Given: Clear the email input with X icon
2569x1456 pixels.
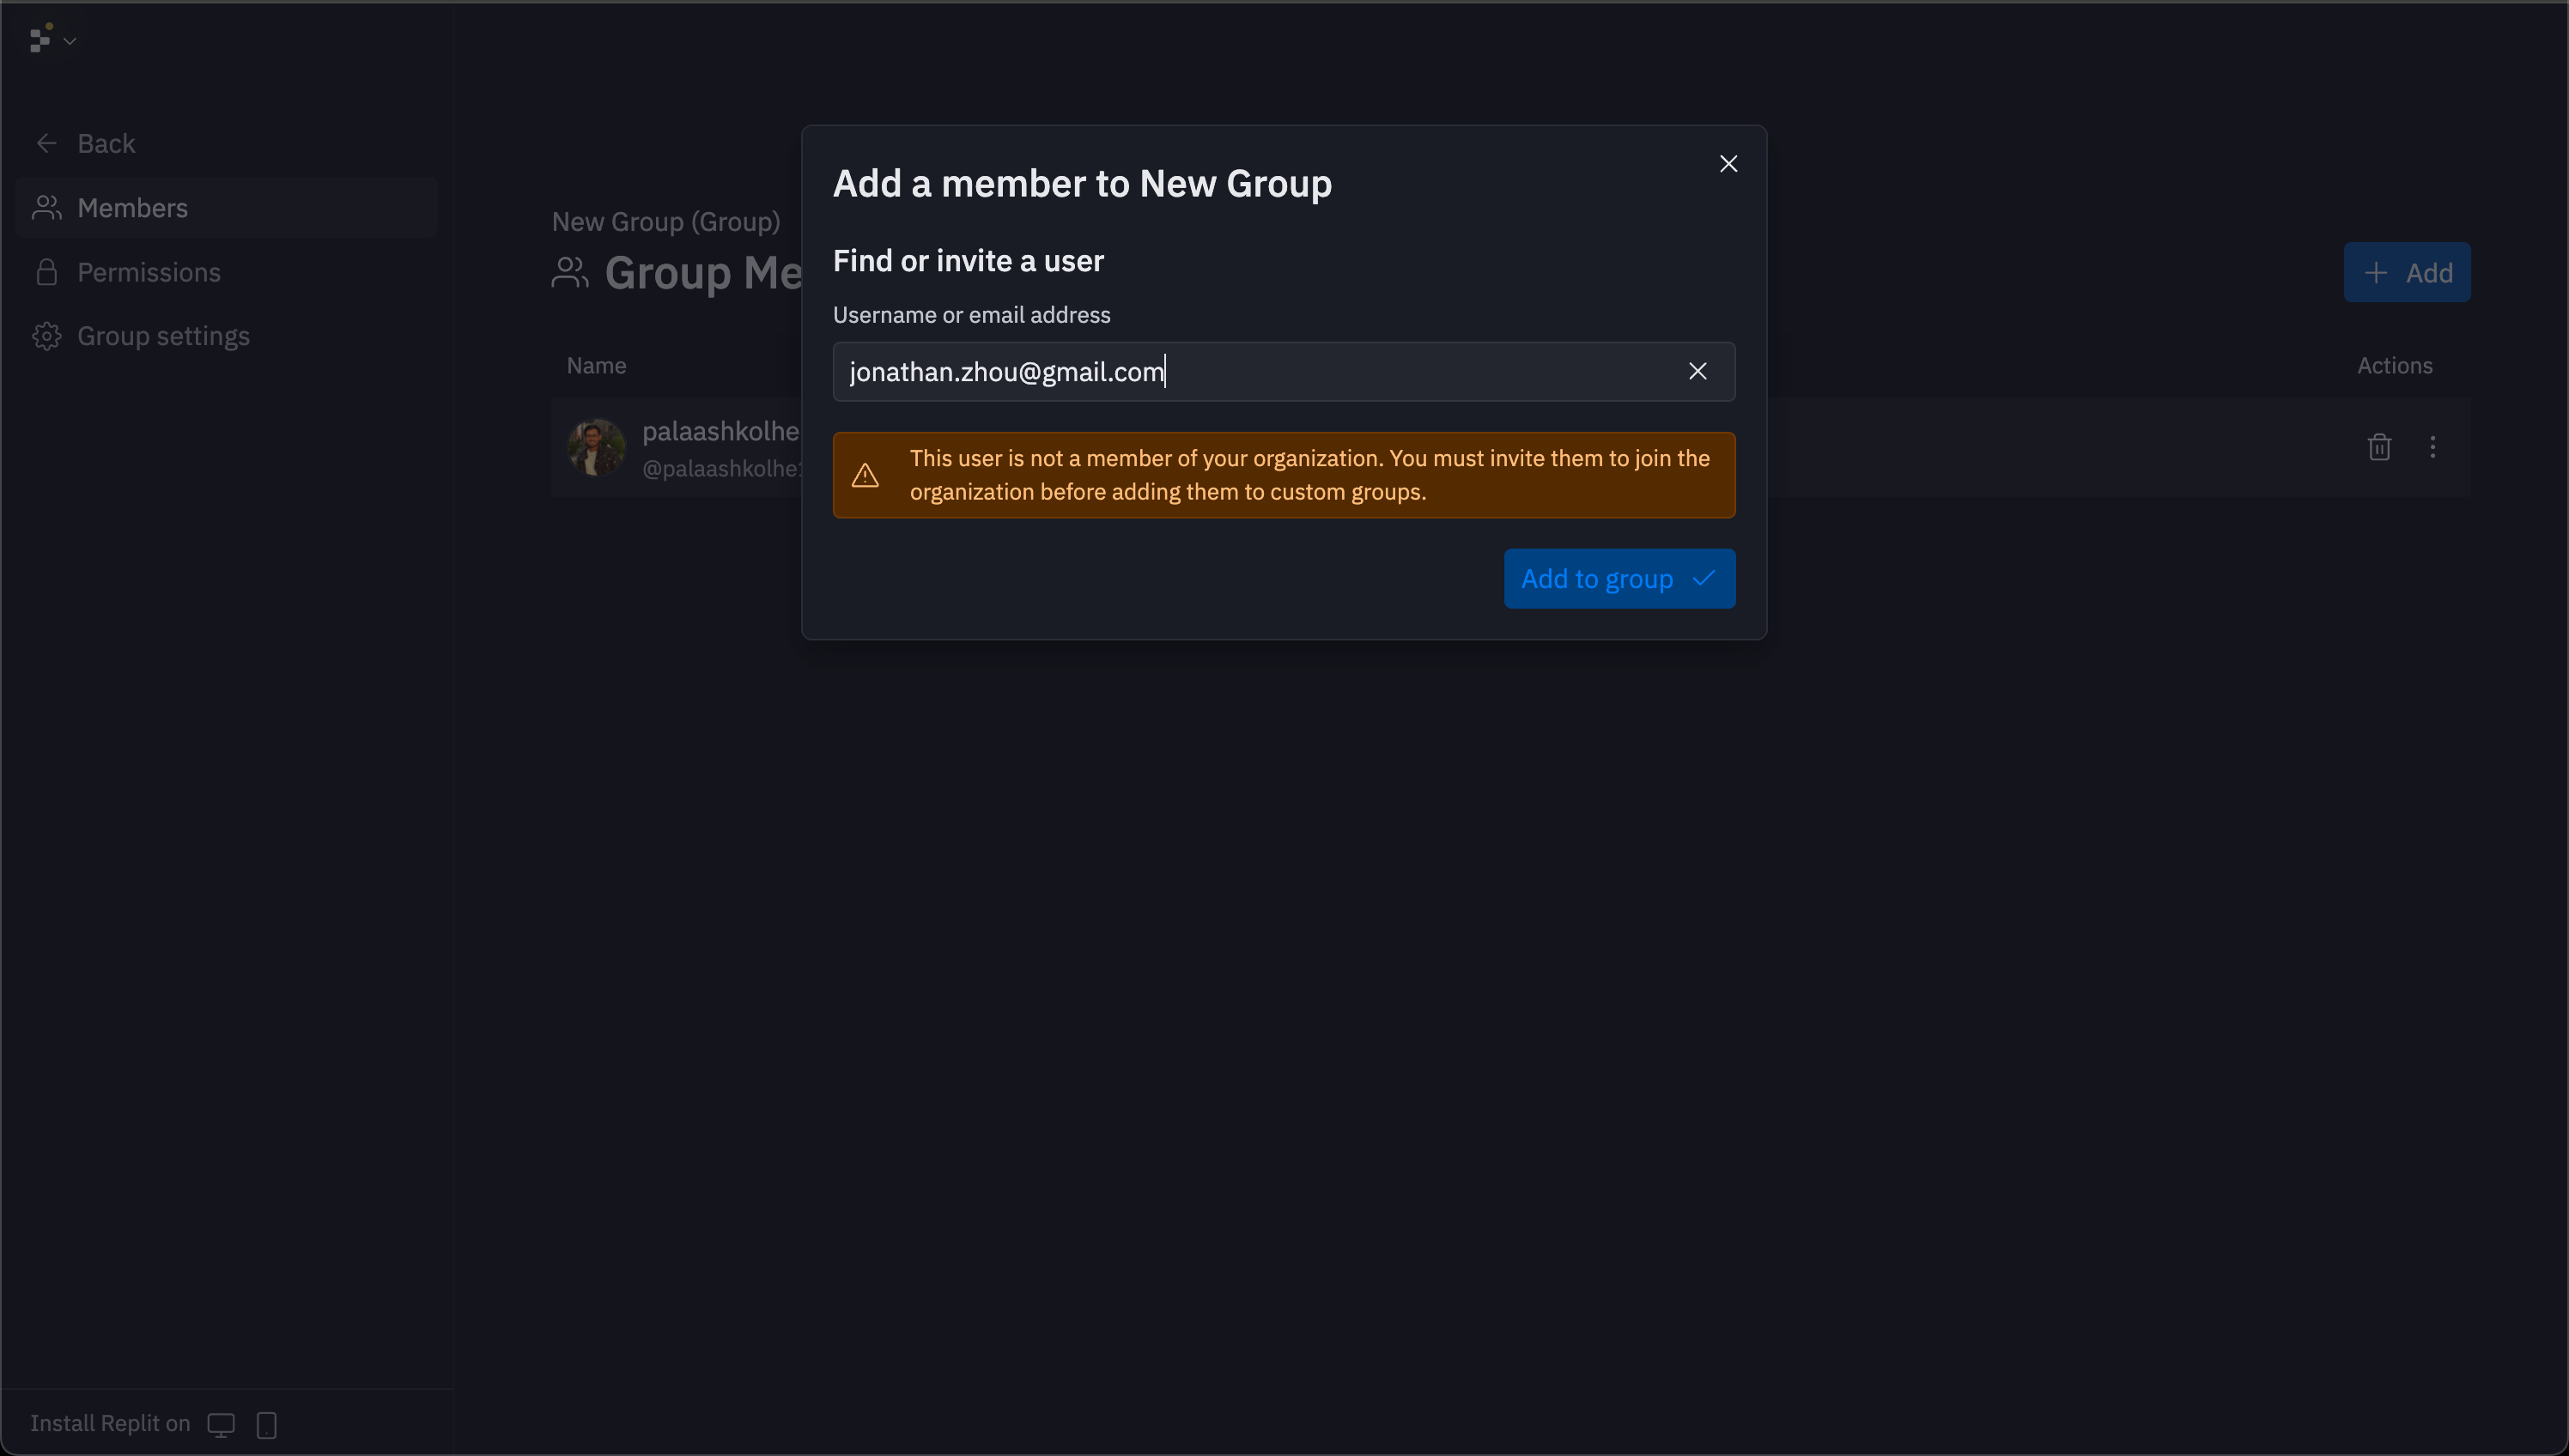Looking at the screenshot, I should click(x=1697, y=371).
